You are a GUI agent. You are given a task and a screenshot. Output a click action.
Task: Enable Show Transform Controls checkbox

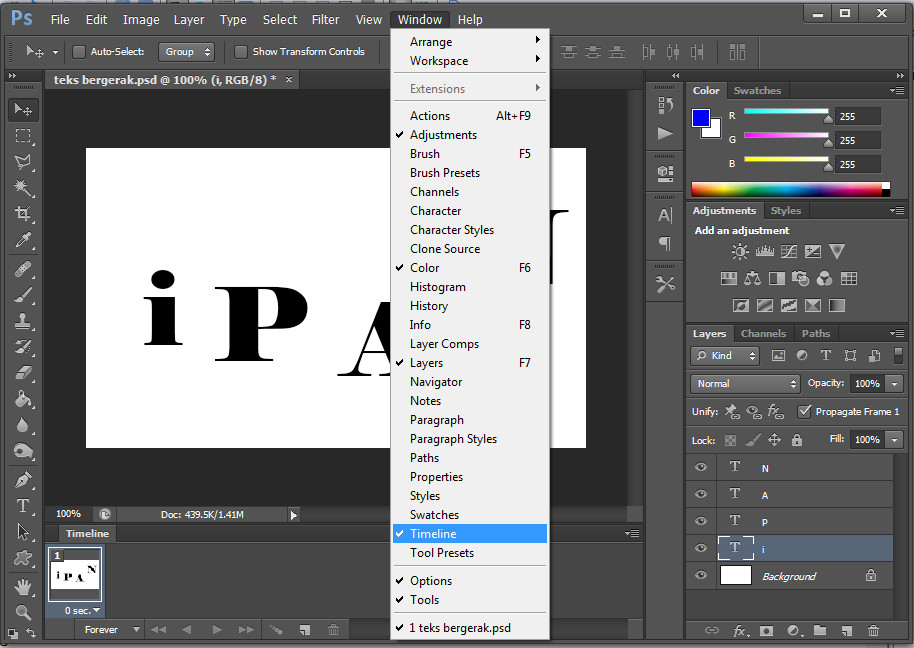coord(240,52)
